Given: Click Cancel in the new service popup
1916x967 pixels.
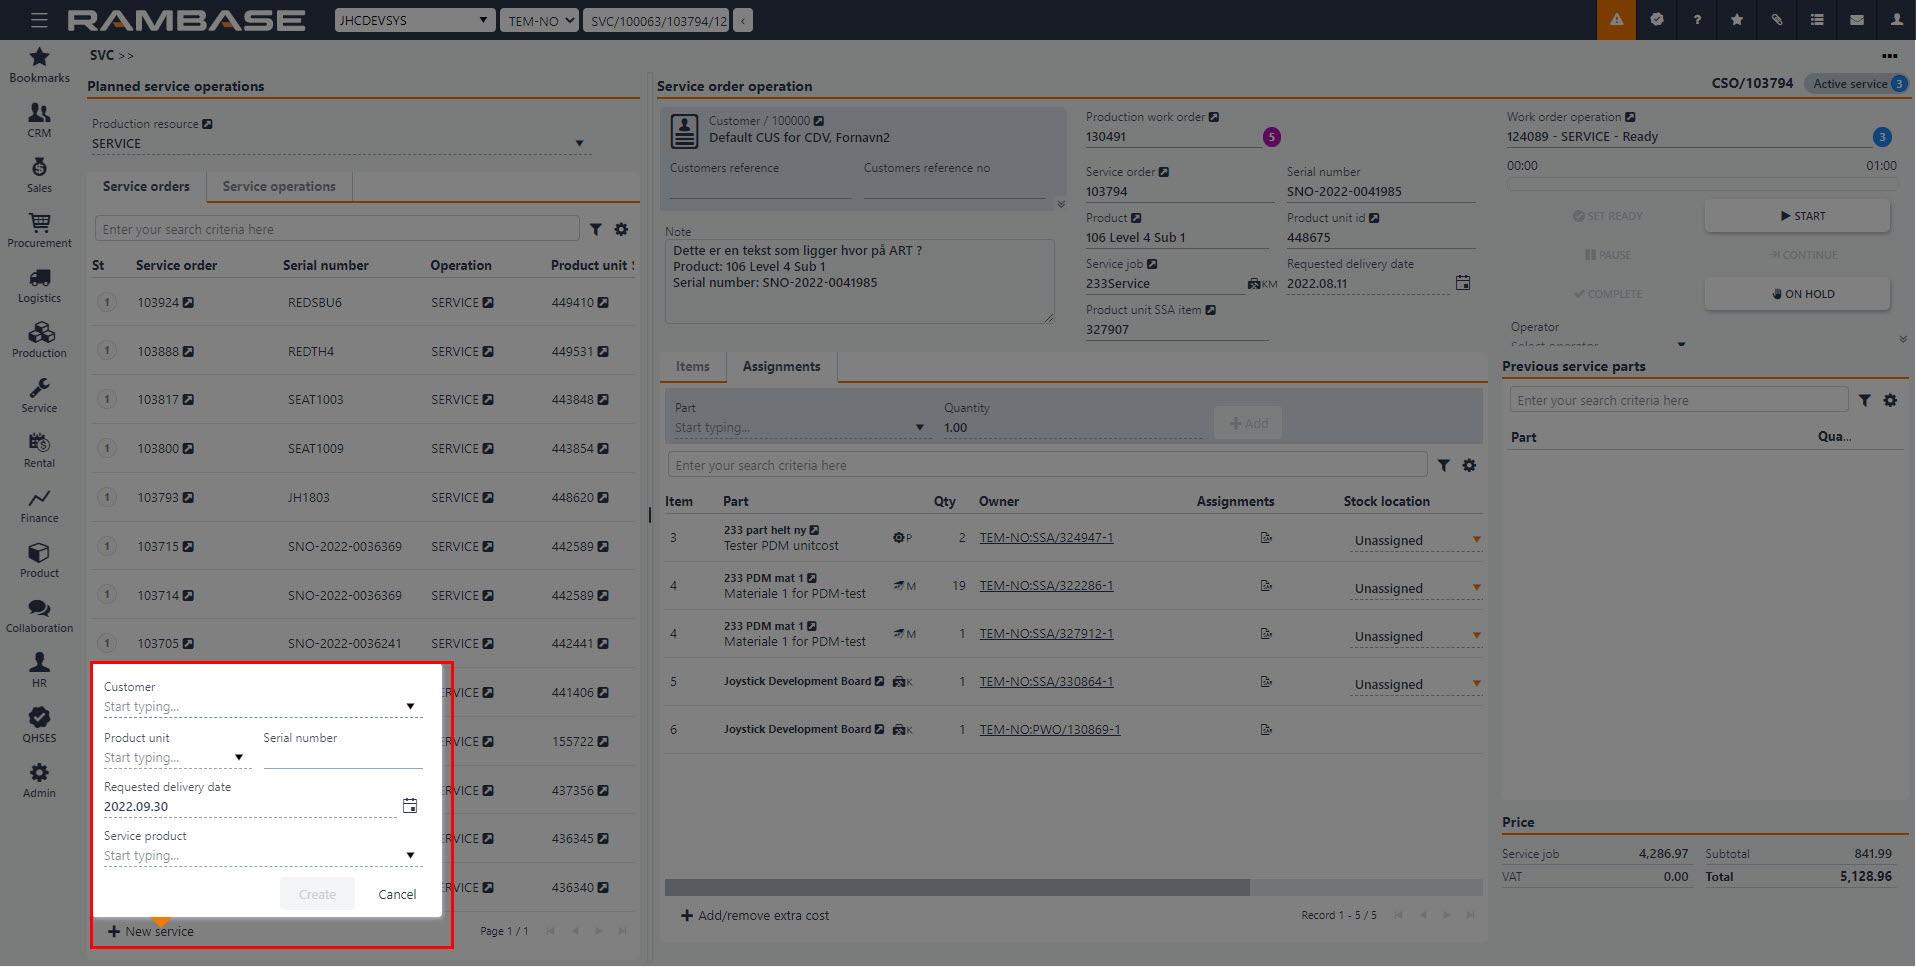Looking at the screenshot, I should (x=397, y=895).
